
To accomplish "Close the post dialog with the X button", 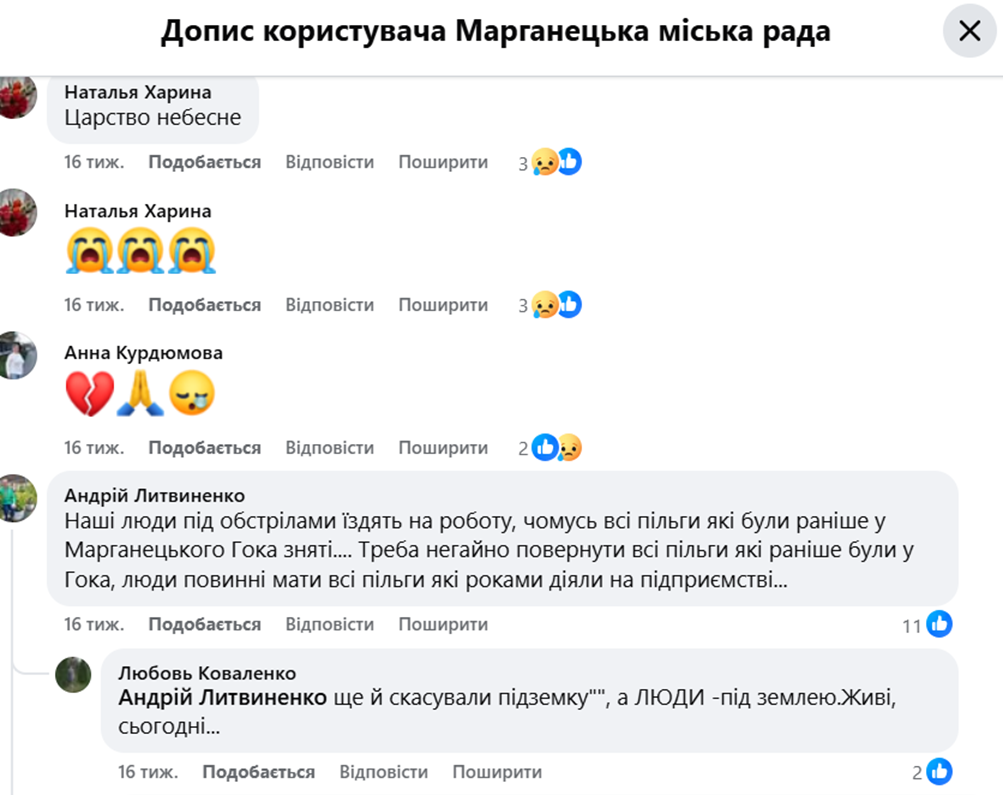I will (969, 31).
